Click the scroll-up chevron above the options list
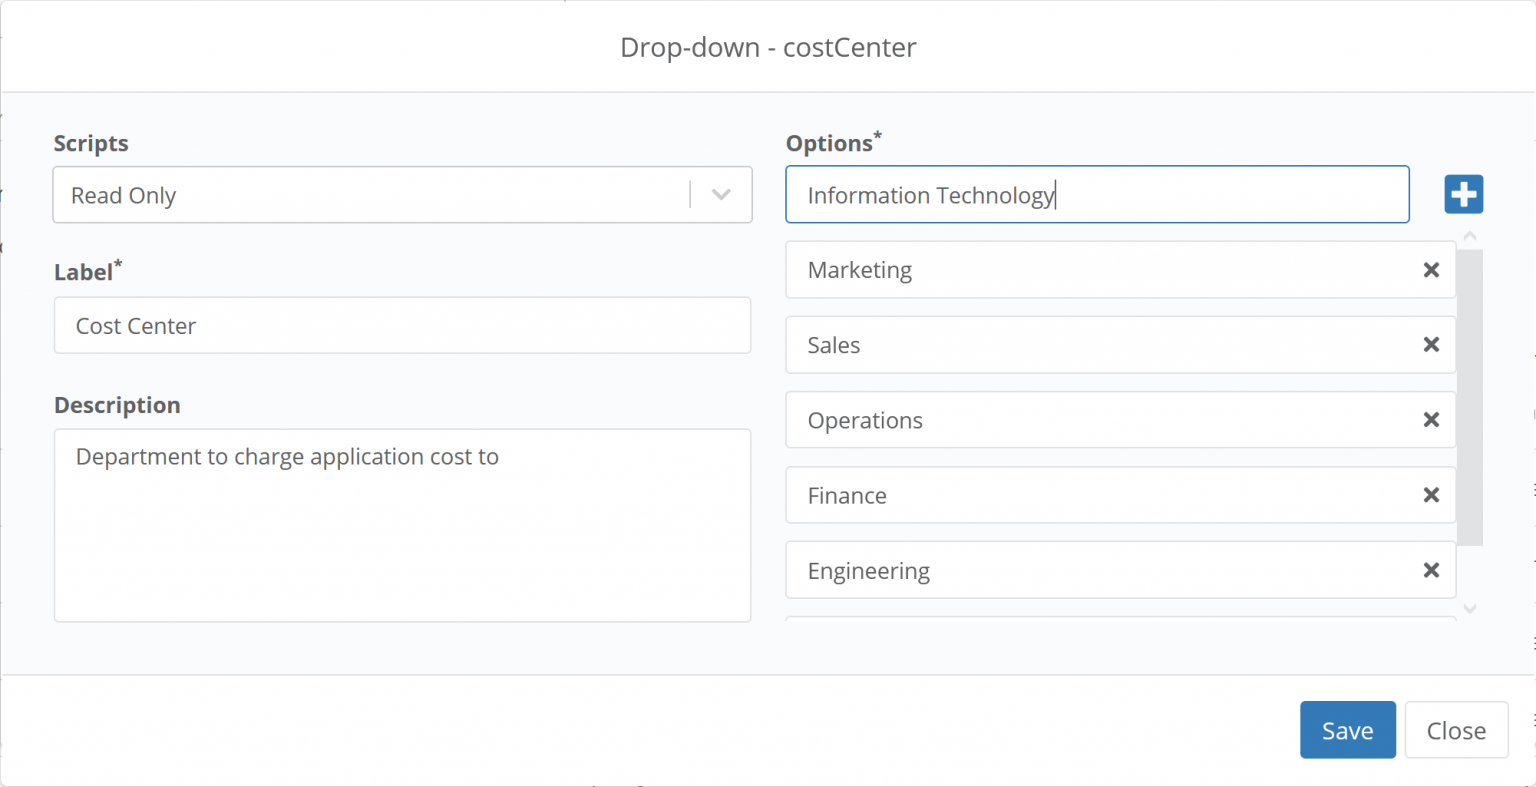 coord(1470,234)
